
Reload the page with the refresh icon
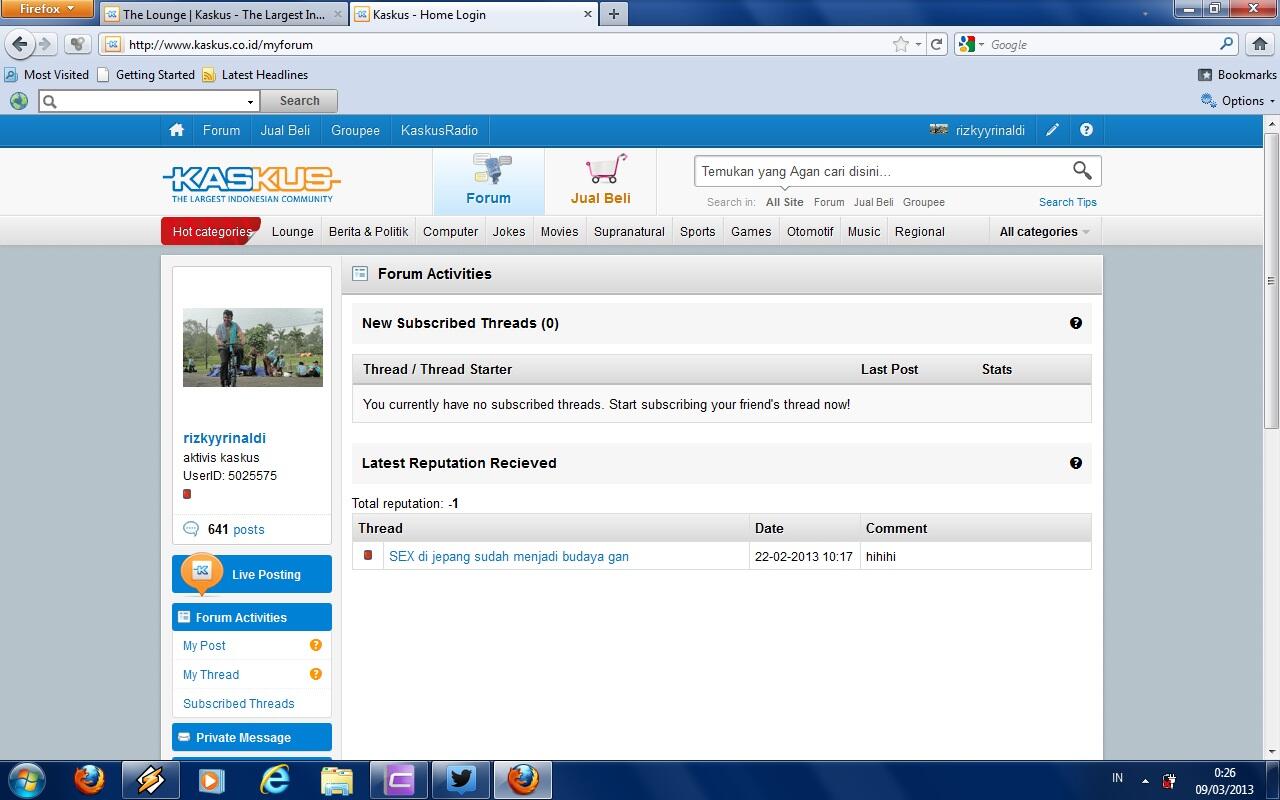pos(937,44)
